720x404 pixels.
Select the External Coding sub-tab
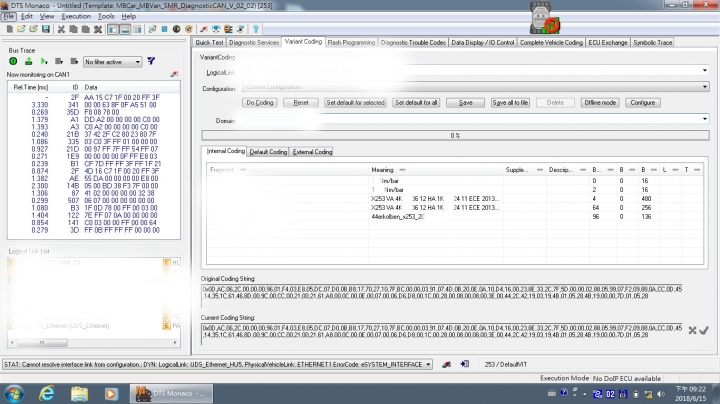312,152
